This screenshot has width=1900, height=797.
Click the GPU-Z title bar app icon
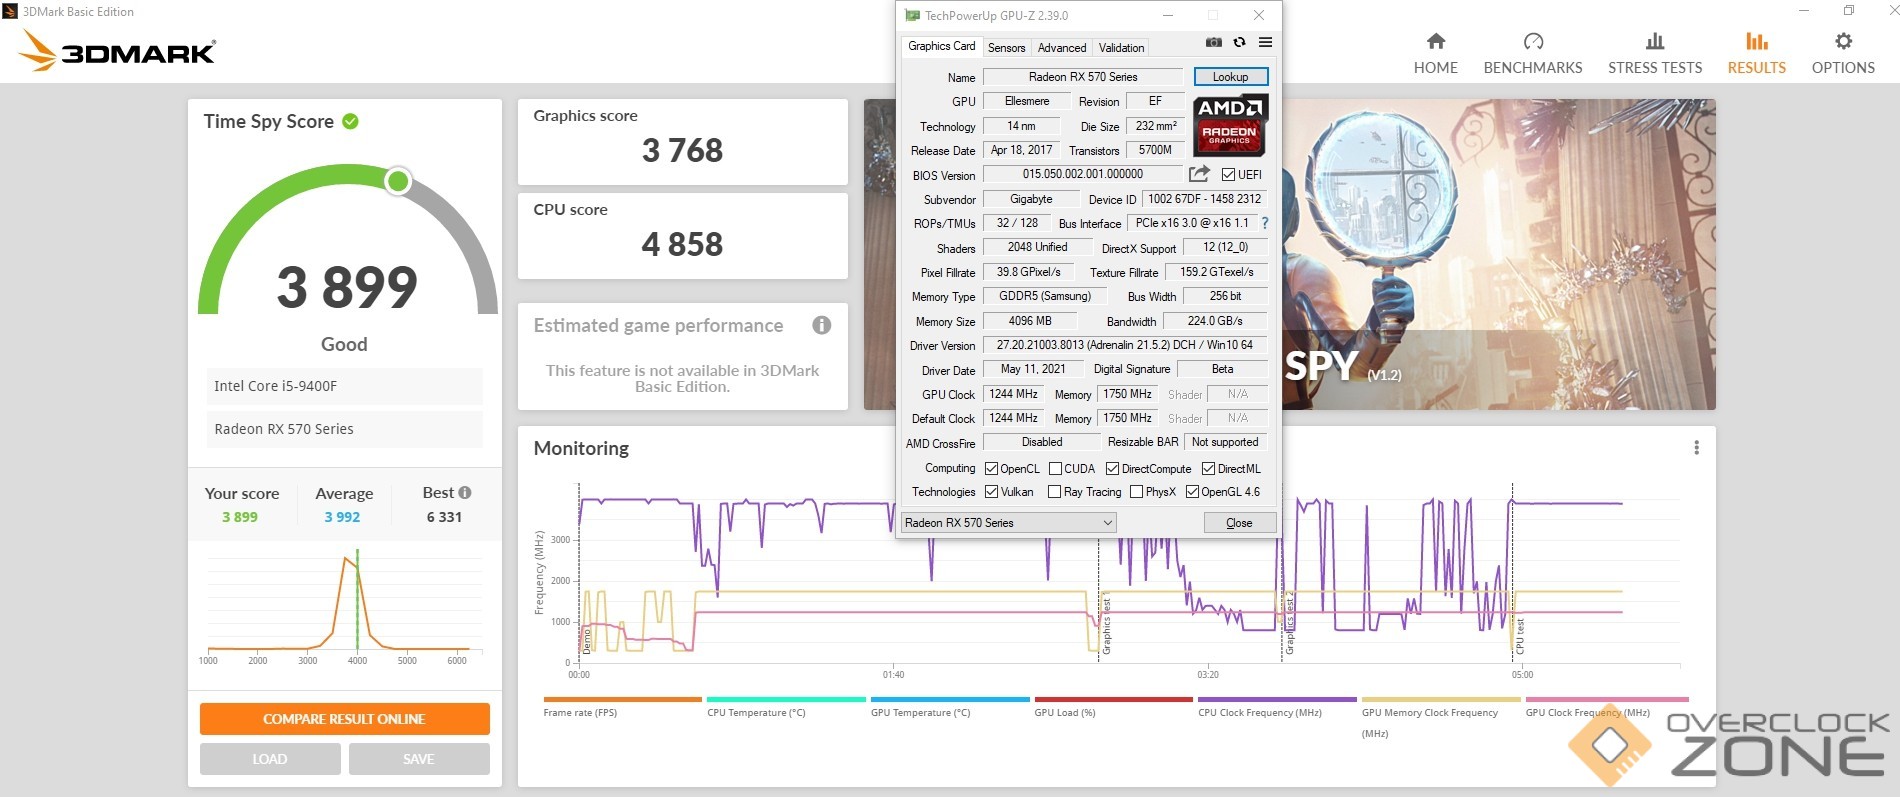(911, 15)
